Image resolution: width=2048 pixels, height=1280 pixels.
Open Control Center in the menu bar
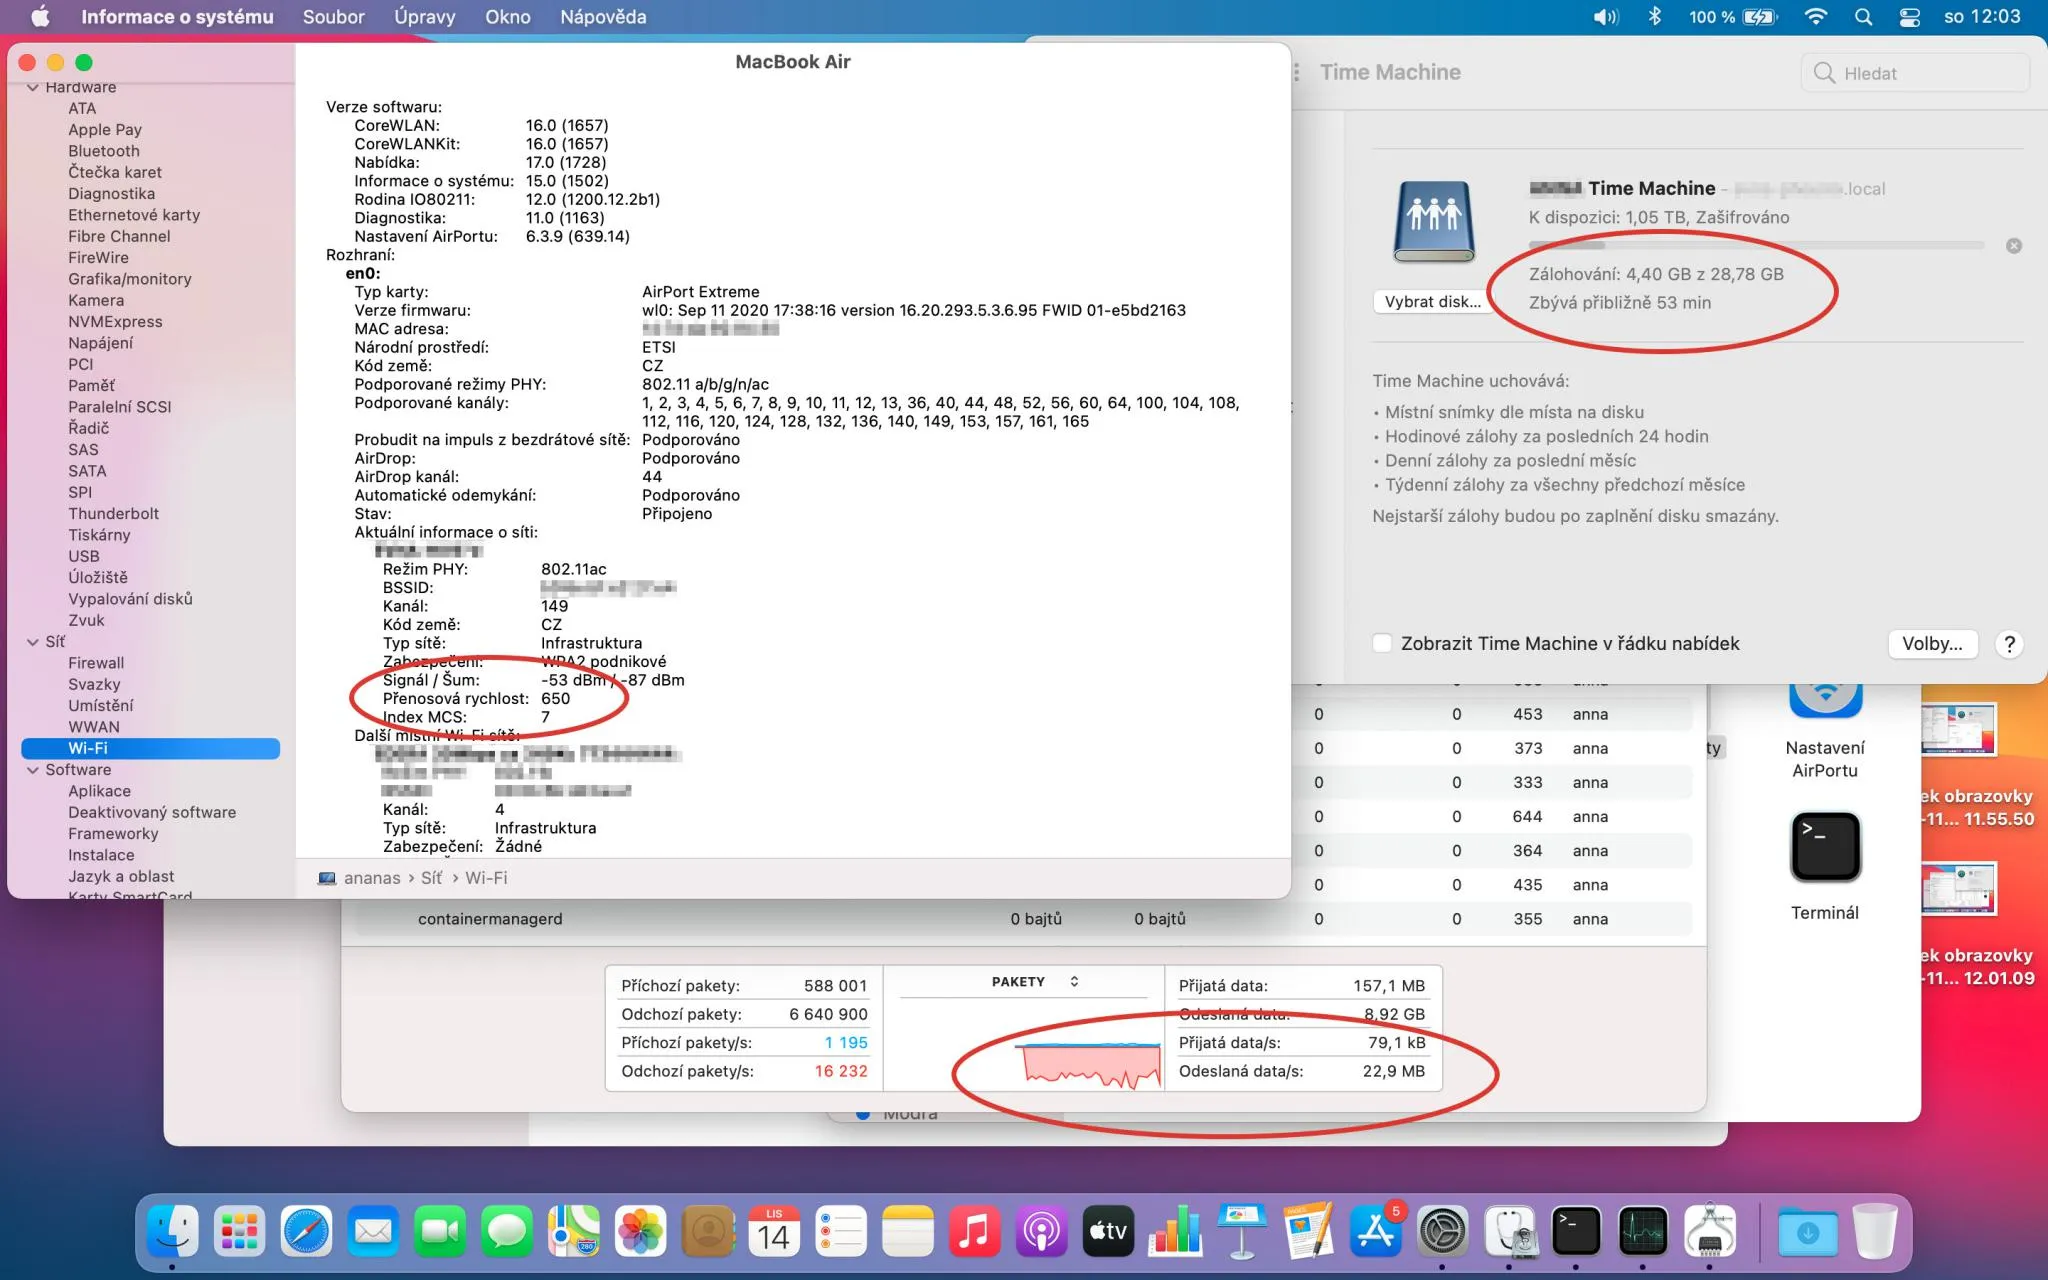coord(1910,17)
